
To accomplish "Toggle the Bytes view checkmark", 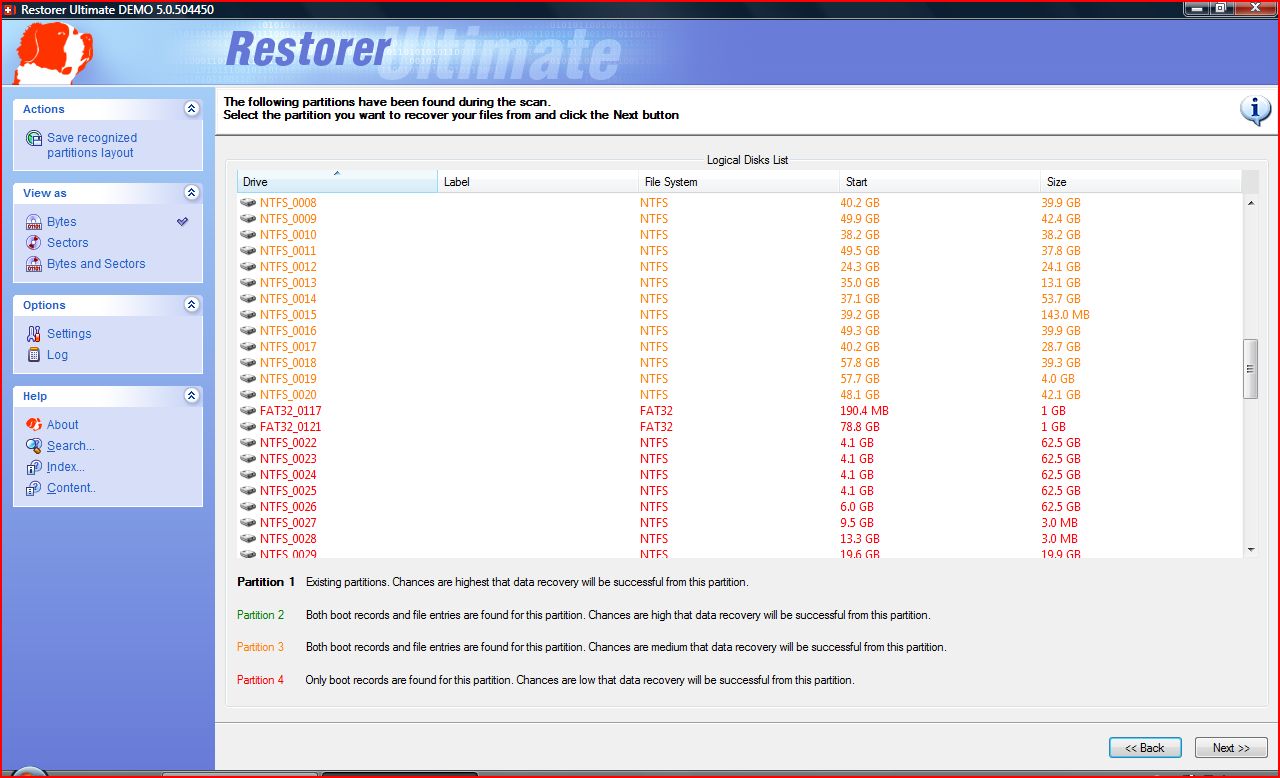I will [182, 222].
